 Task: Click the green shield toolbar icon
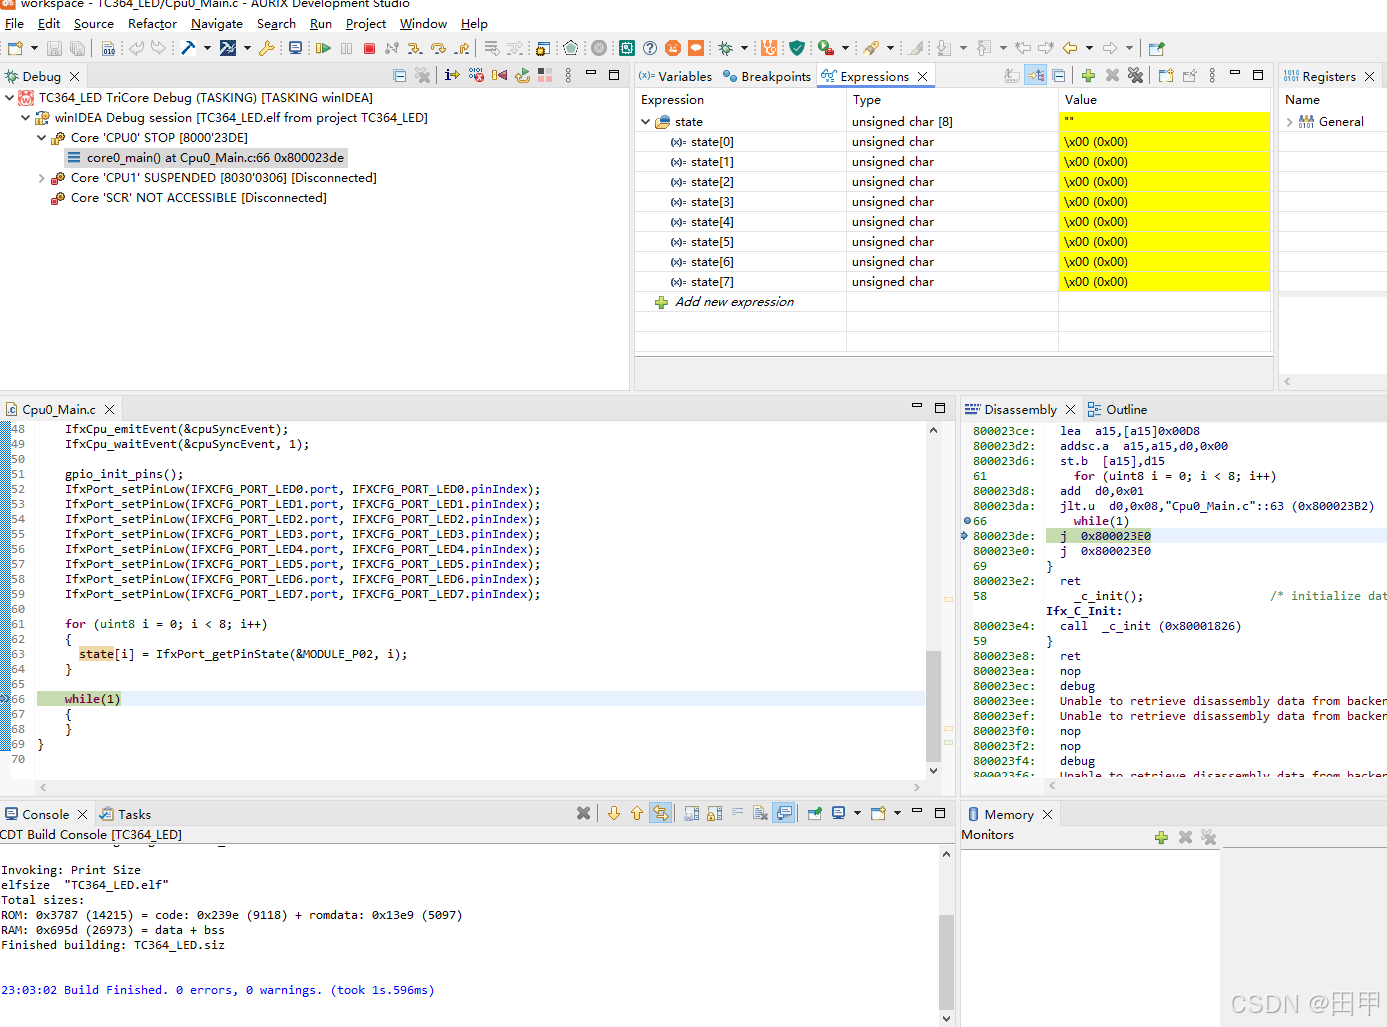[797, 48]
